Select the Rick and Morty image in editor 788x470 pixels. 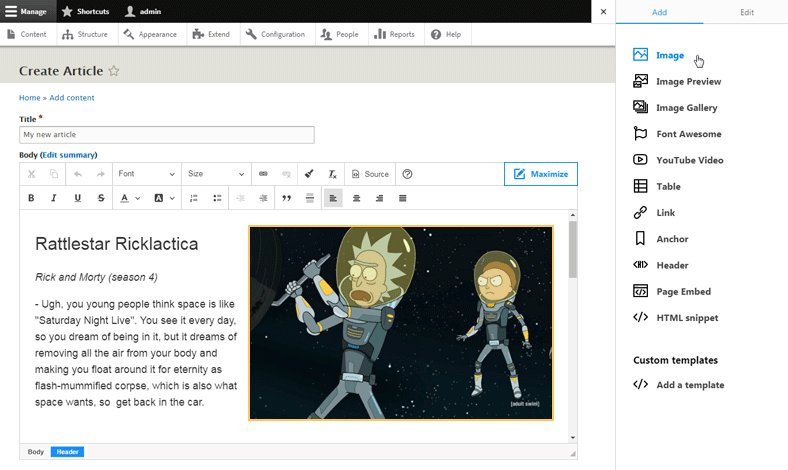(x=401, y=323)
